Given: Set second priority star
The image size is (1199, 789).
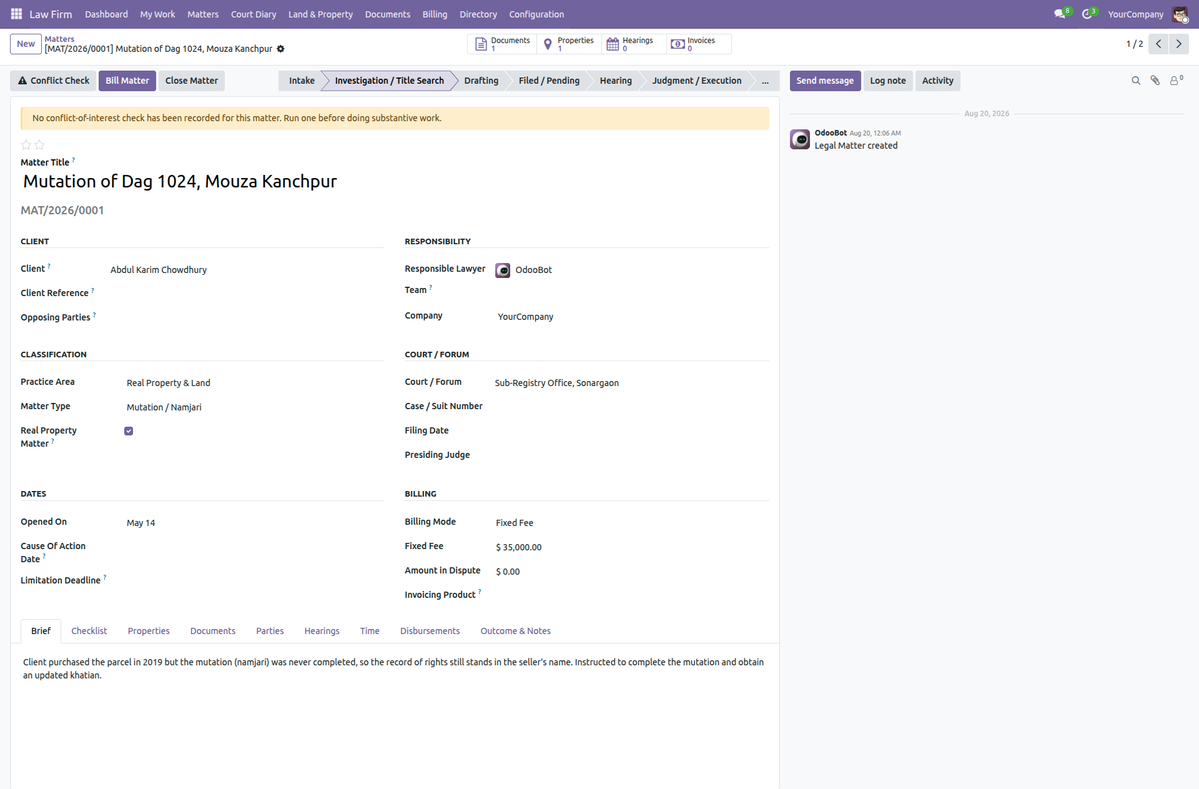Looking at the screenshot, I should tap(40, 144).
